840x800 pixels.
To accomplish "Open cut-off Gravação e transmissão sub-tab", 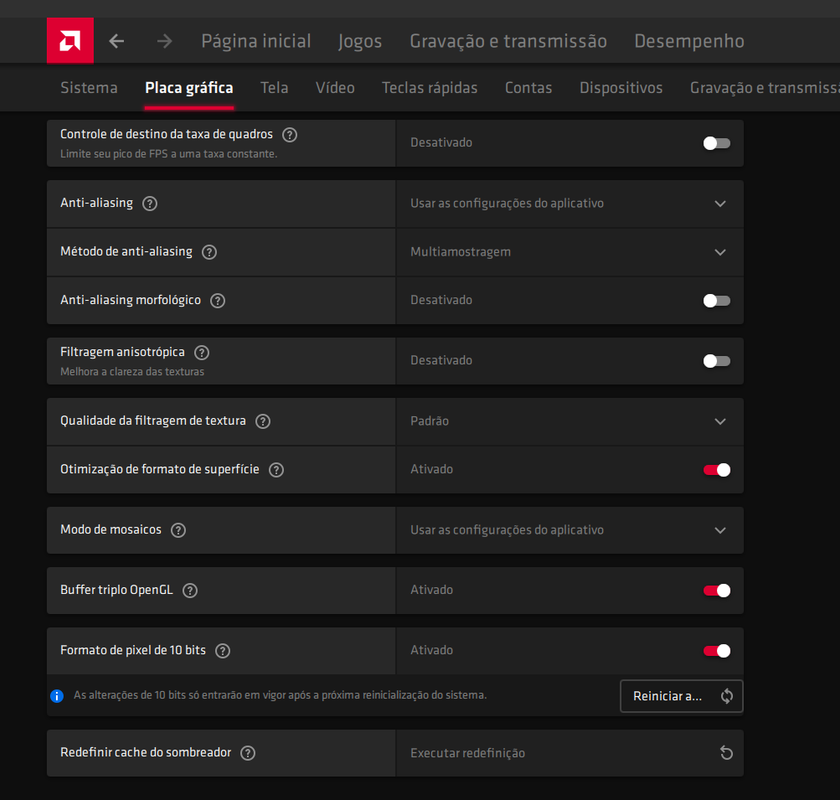I will 764,87.
